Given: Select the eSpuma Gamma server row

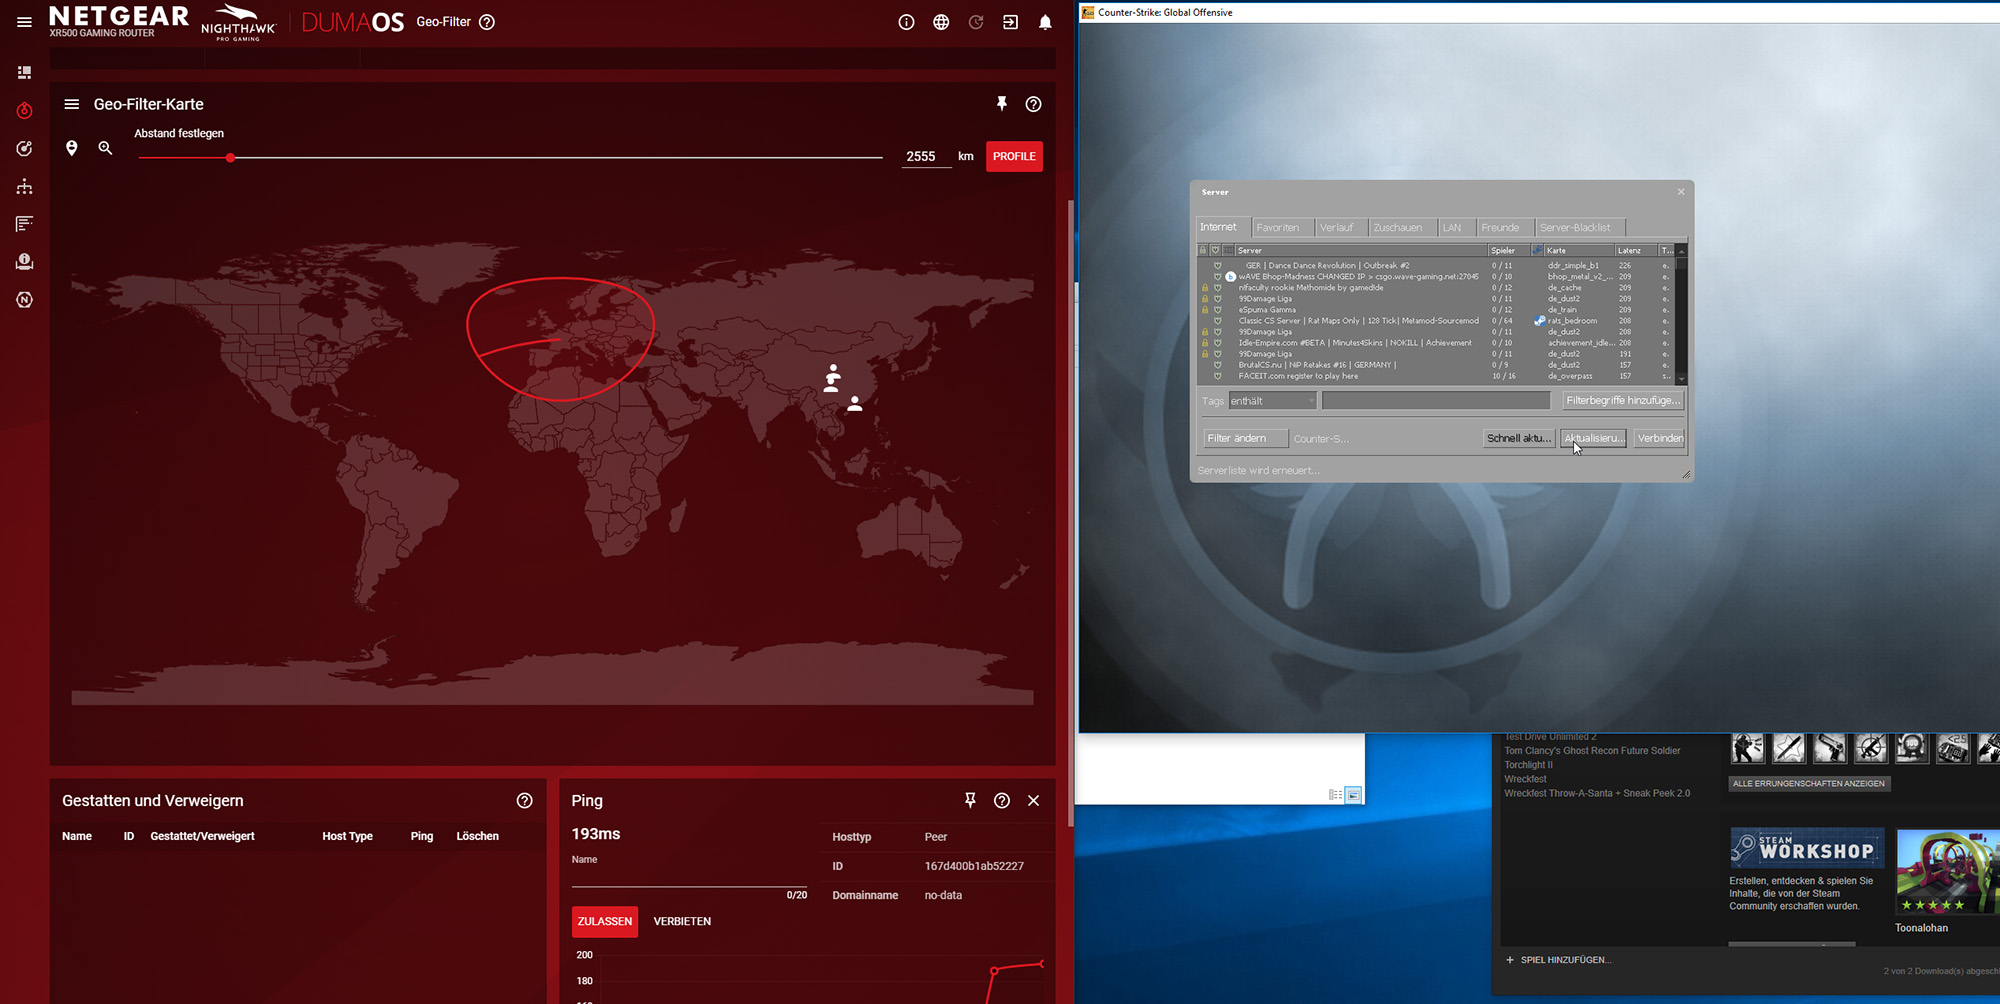Looking at the screenshot, I should 1436,310.
